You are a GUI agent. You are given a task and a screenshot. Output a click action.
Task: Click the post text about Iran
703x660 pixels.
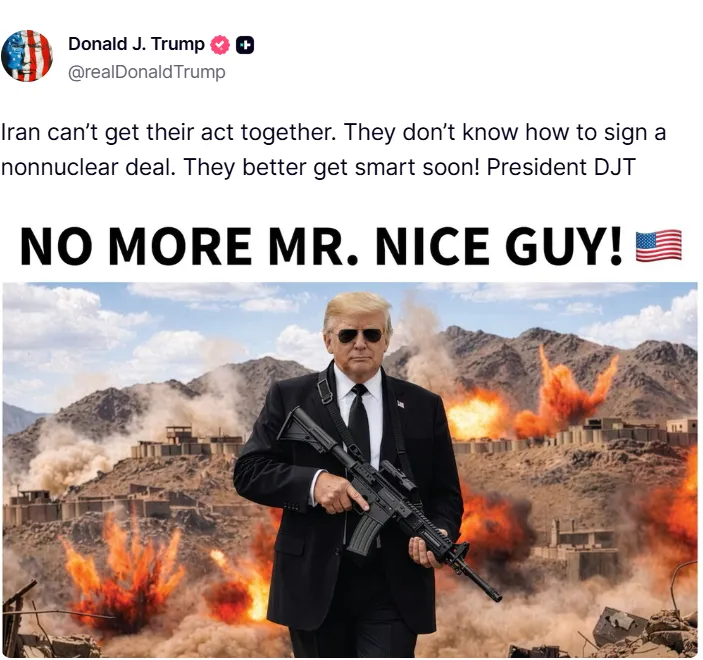(333, 149)
